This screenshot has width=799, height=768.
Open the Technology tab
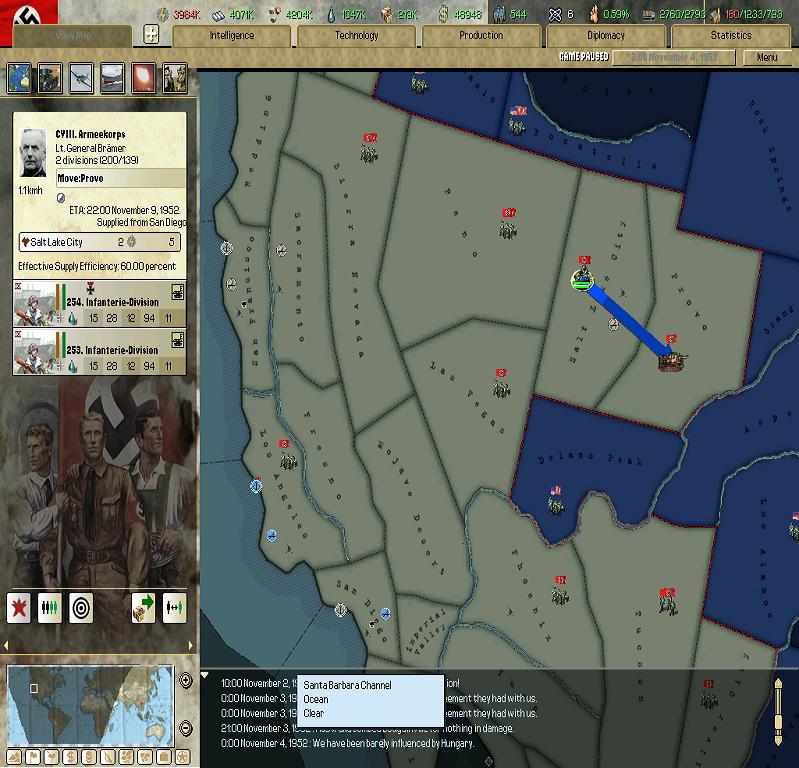tap(356, 36)
